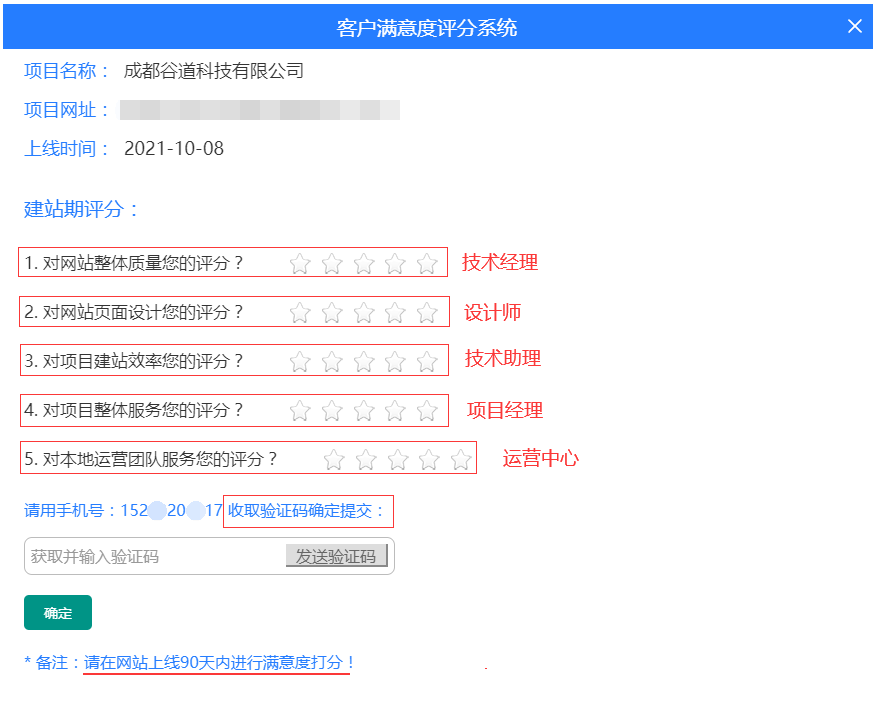
Task: Click the 90-day rating reminder note
Action: click(x=220, y=663)
